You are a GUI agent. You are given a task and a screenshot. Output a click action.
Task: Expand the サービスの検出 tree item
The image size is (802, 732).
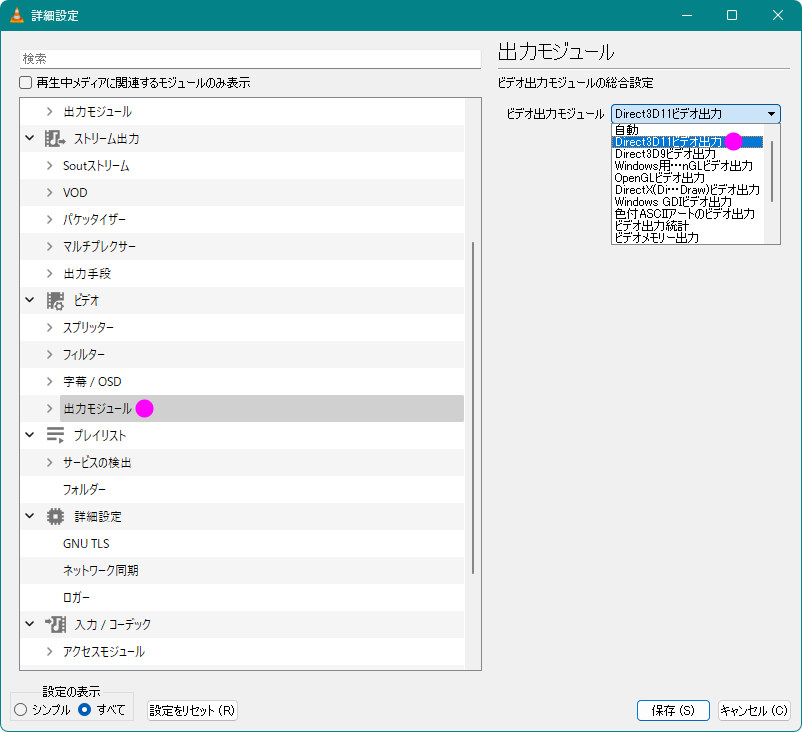(x=50, y=462)
